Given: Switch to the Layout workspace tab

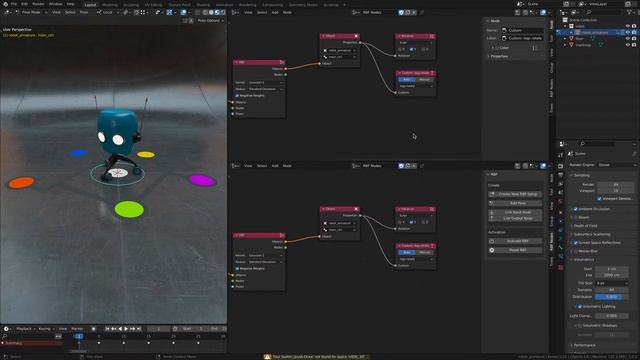Looking at the screenshot, I should click(x=90, y=5).
